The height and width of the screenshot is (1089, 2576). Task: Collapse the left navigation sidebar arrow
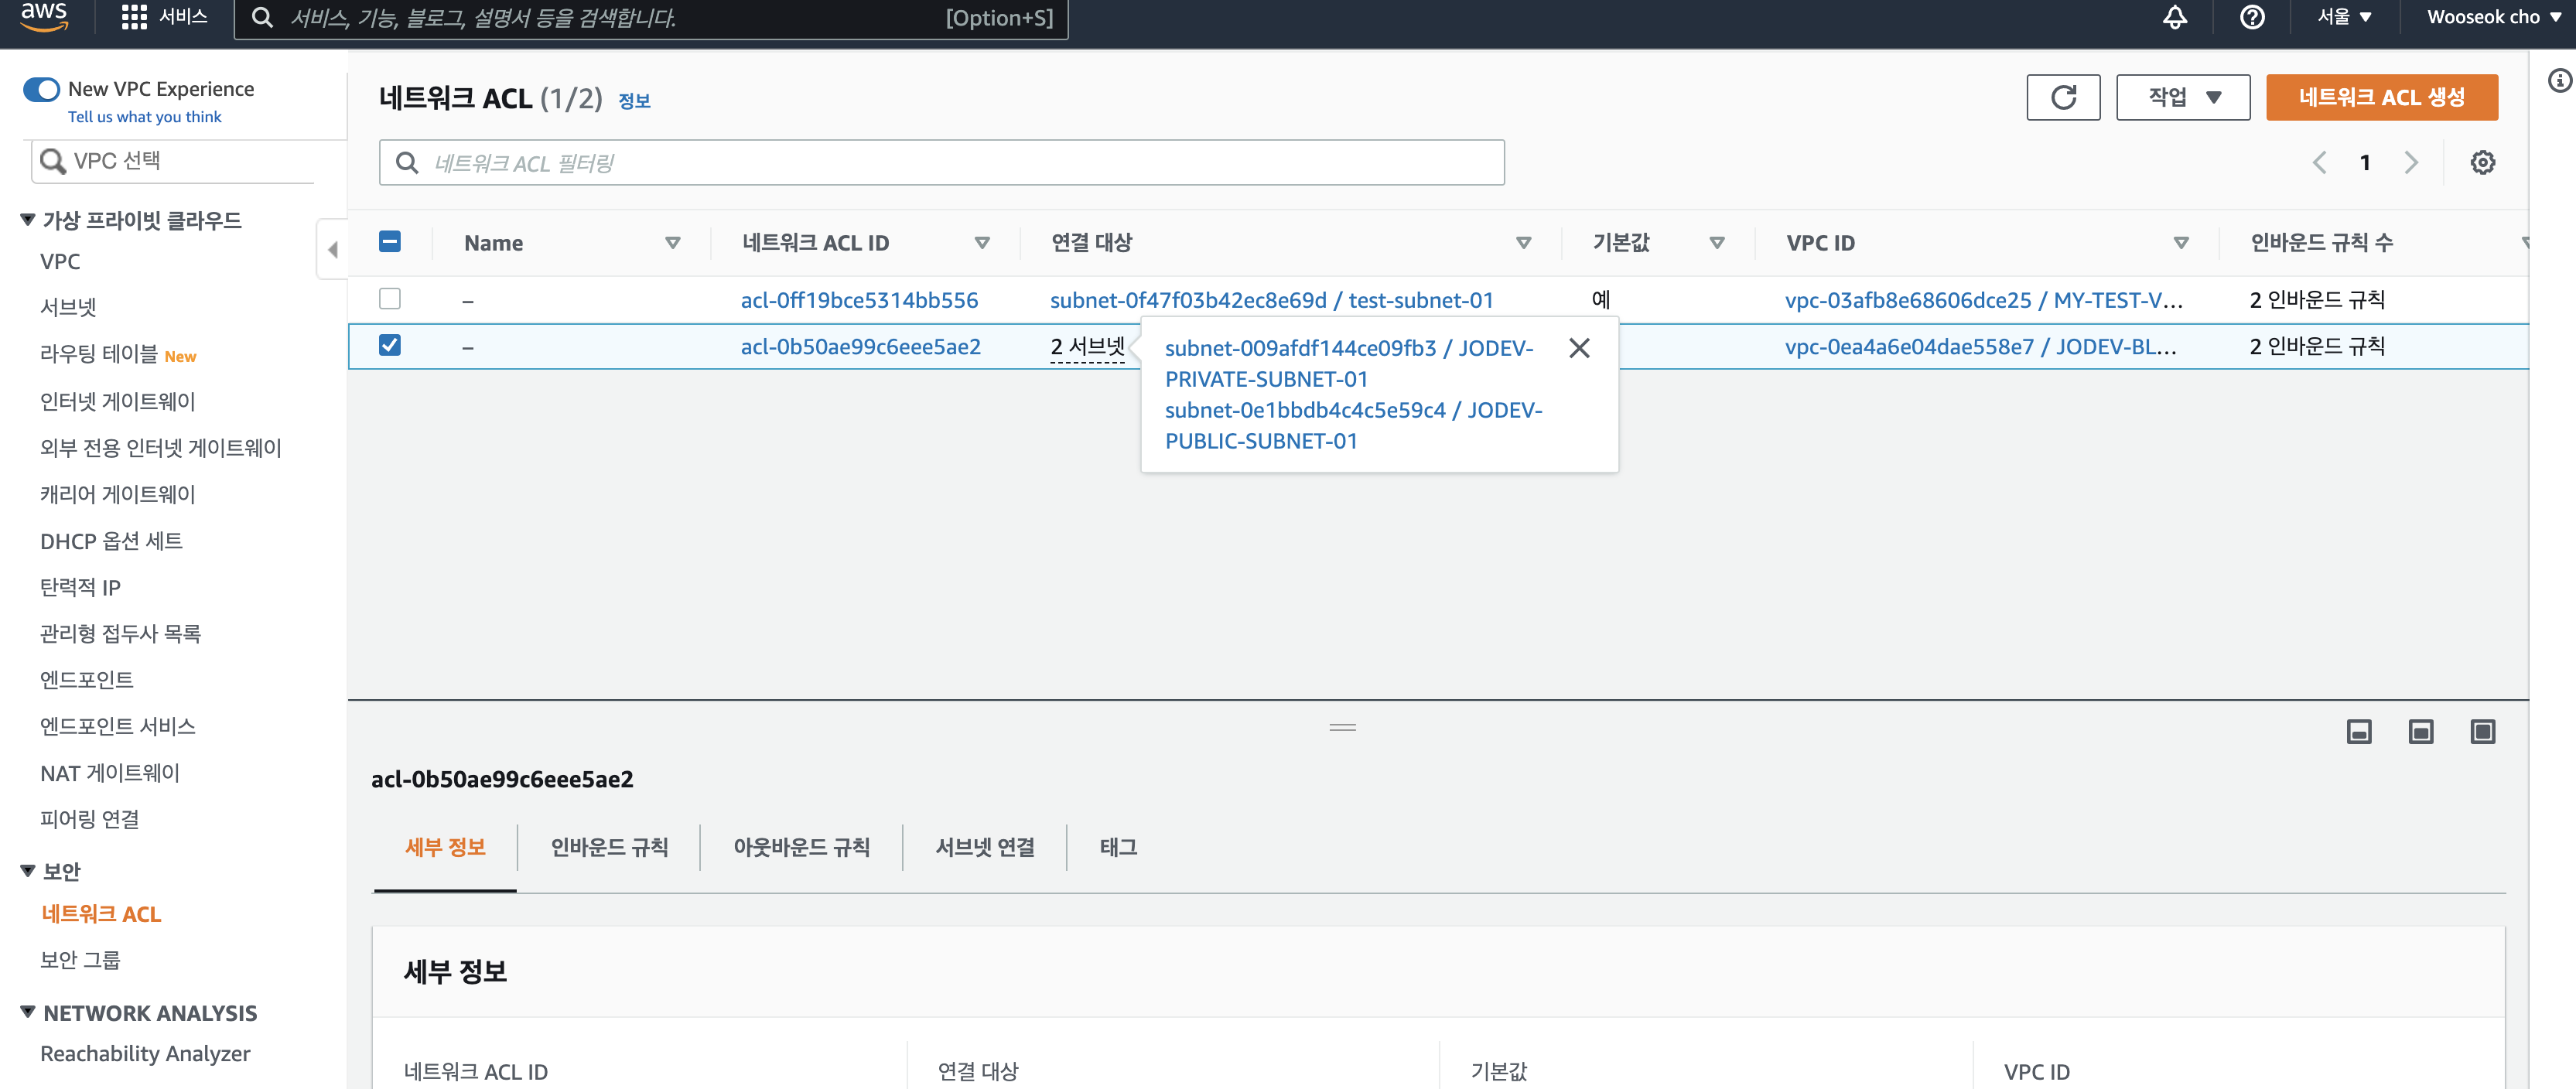[x=332, y=249]
